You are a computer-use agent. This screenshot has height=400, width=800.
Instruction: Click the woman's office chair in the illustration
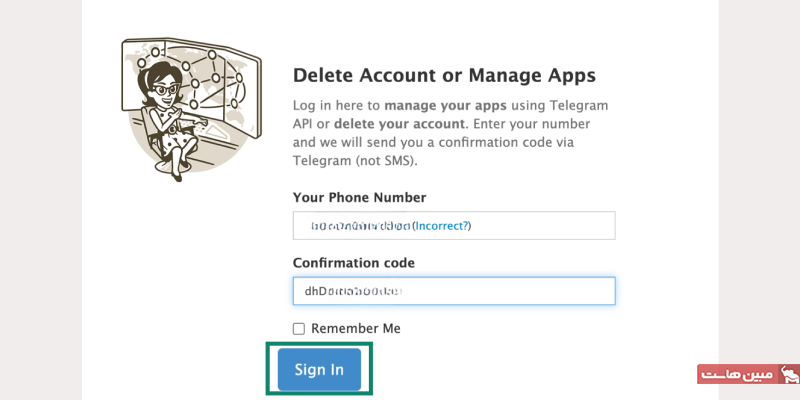pyautogui.click(x=168, y=143)
